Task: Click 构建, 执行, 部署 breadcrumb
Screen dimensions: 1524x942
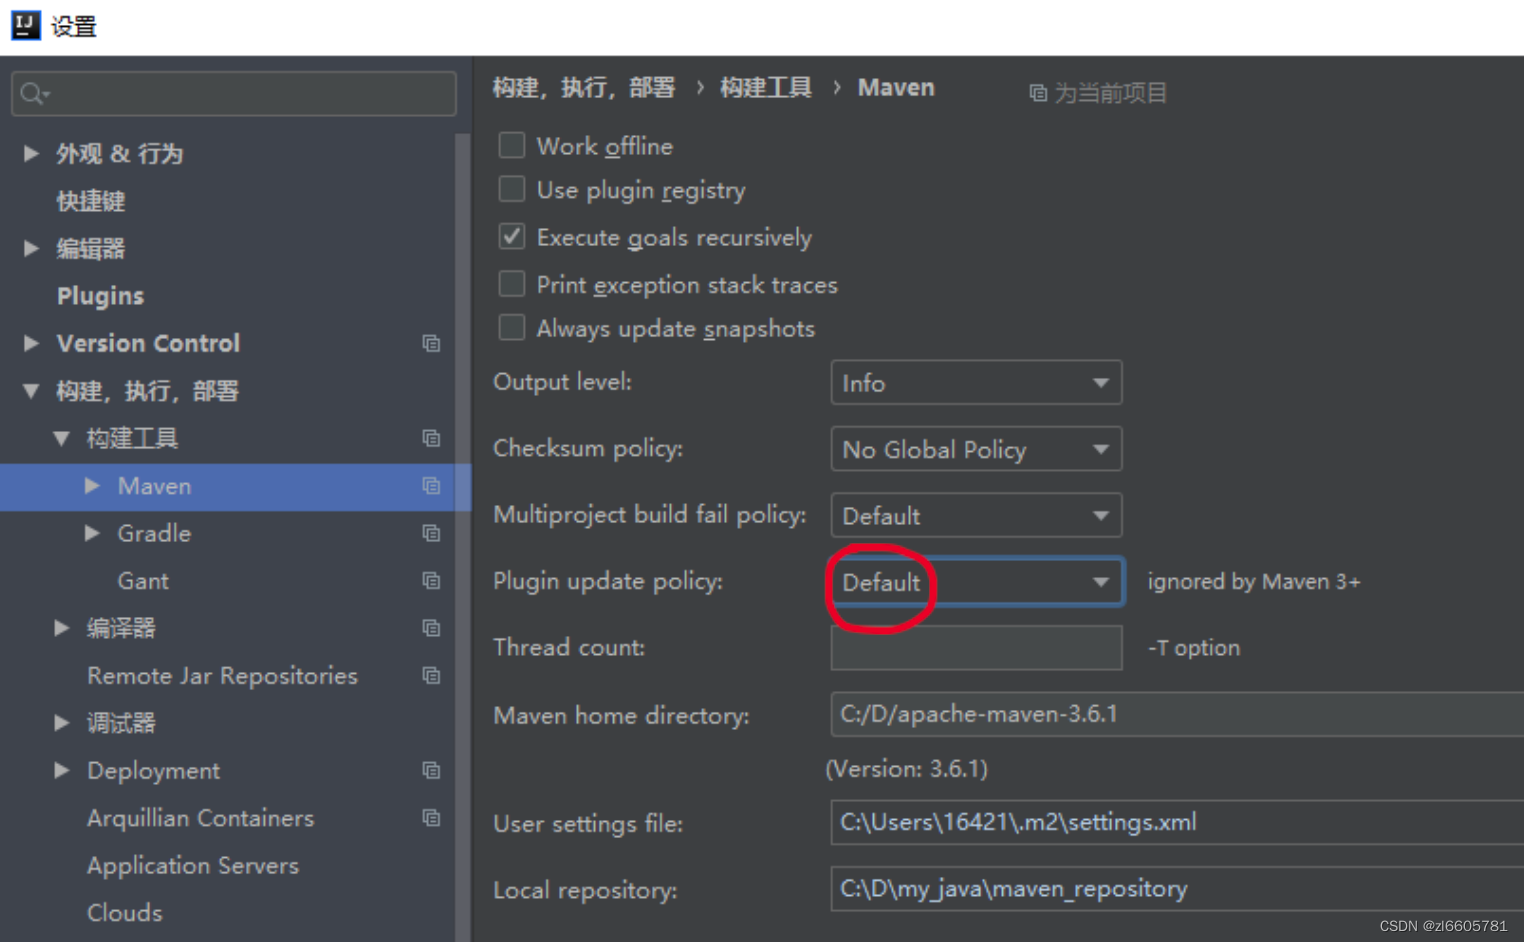Action: [x=584, y=88]
